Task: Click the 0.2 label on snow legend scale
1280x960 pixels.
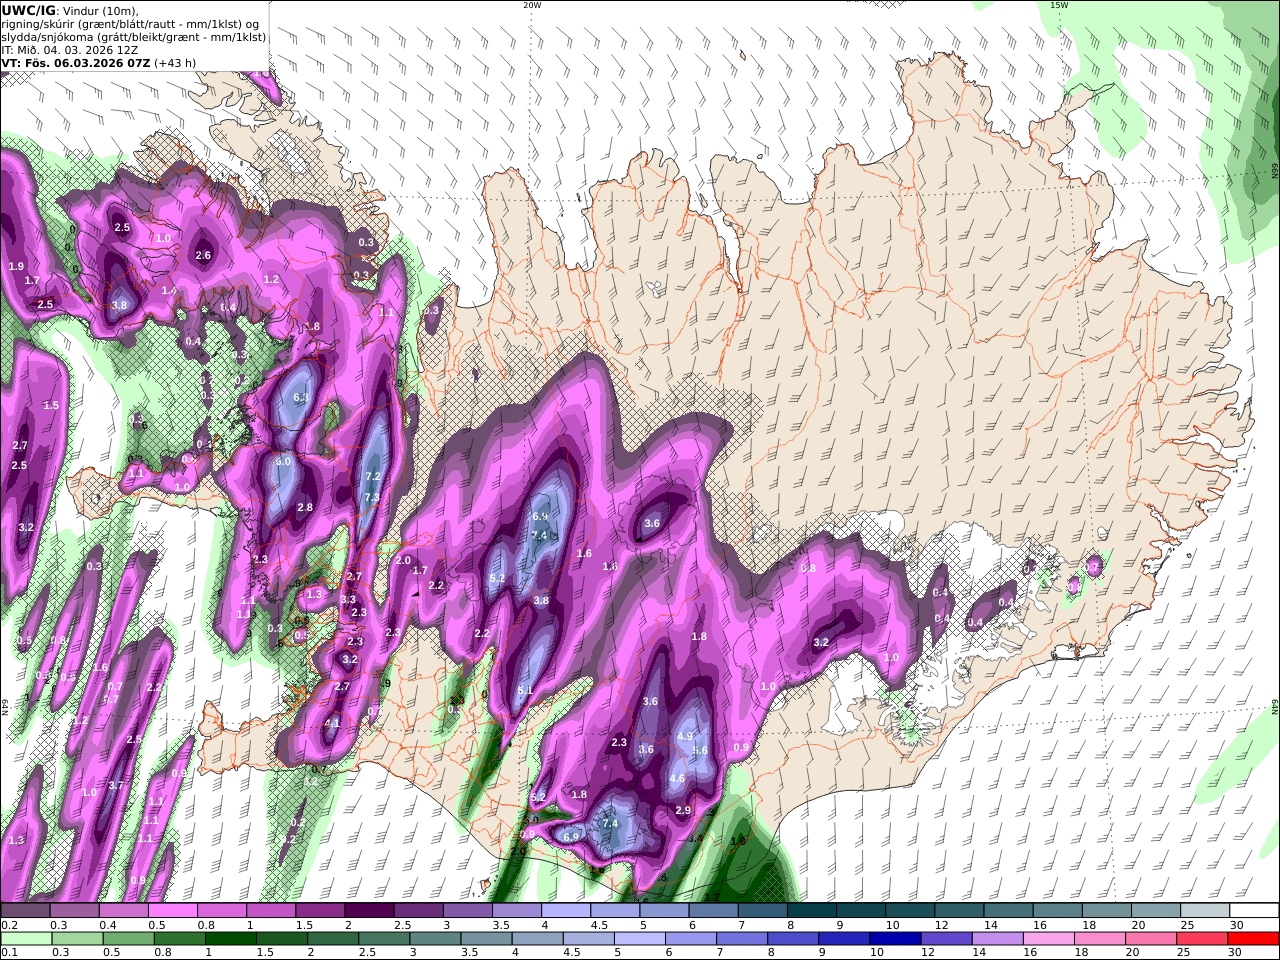Action: click(x=9, y=925)
